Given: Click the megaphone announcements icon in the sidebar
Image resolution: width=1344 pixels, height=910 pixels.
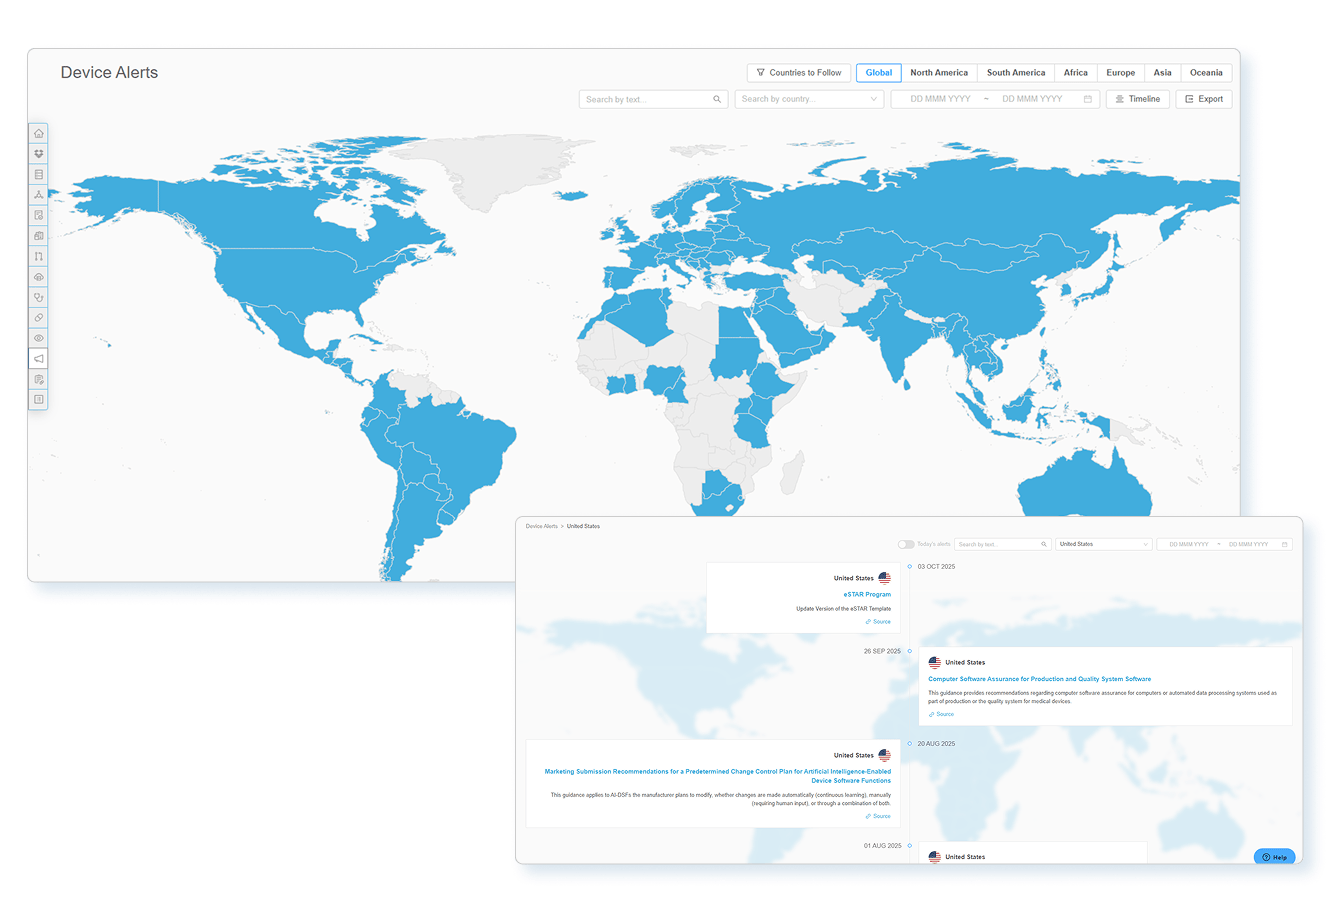Looking at the screenshot, I should 38,358.
